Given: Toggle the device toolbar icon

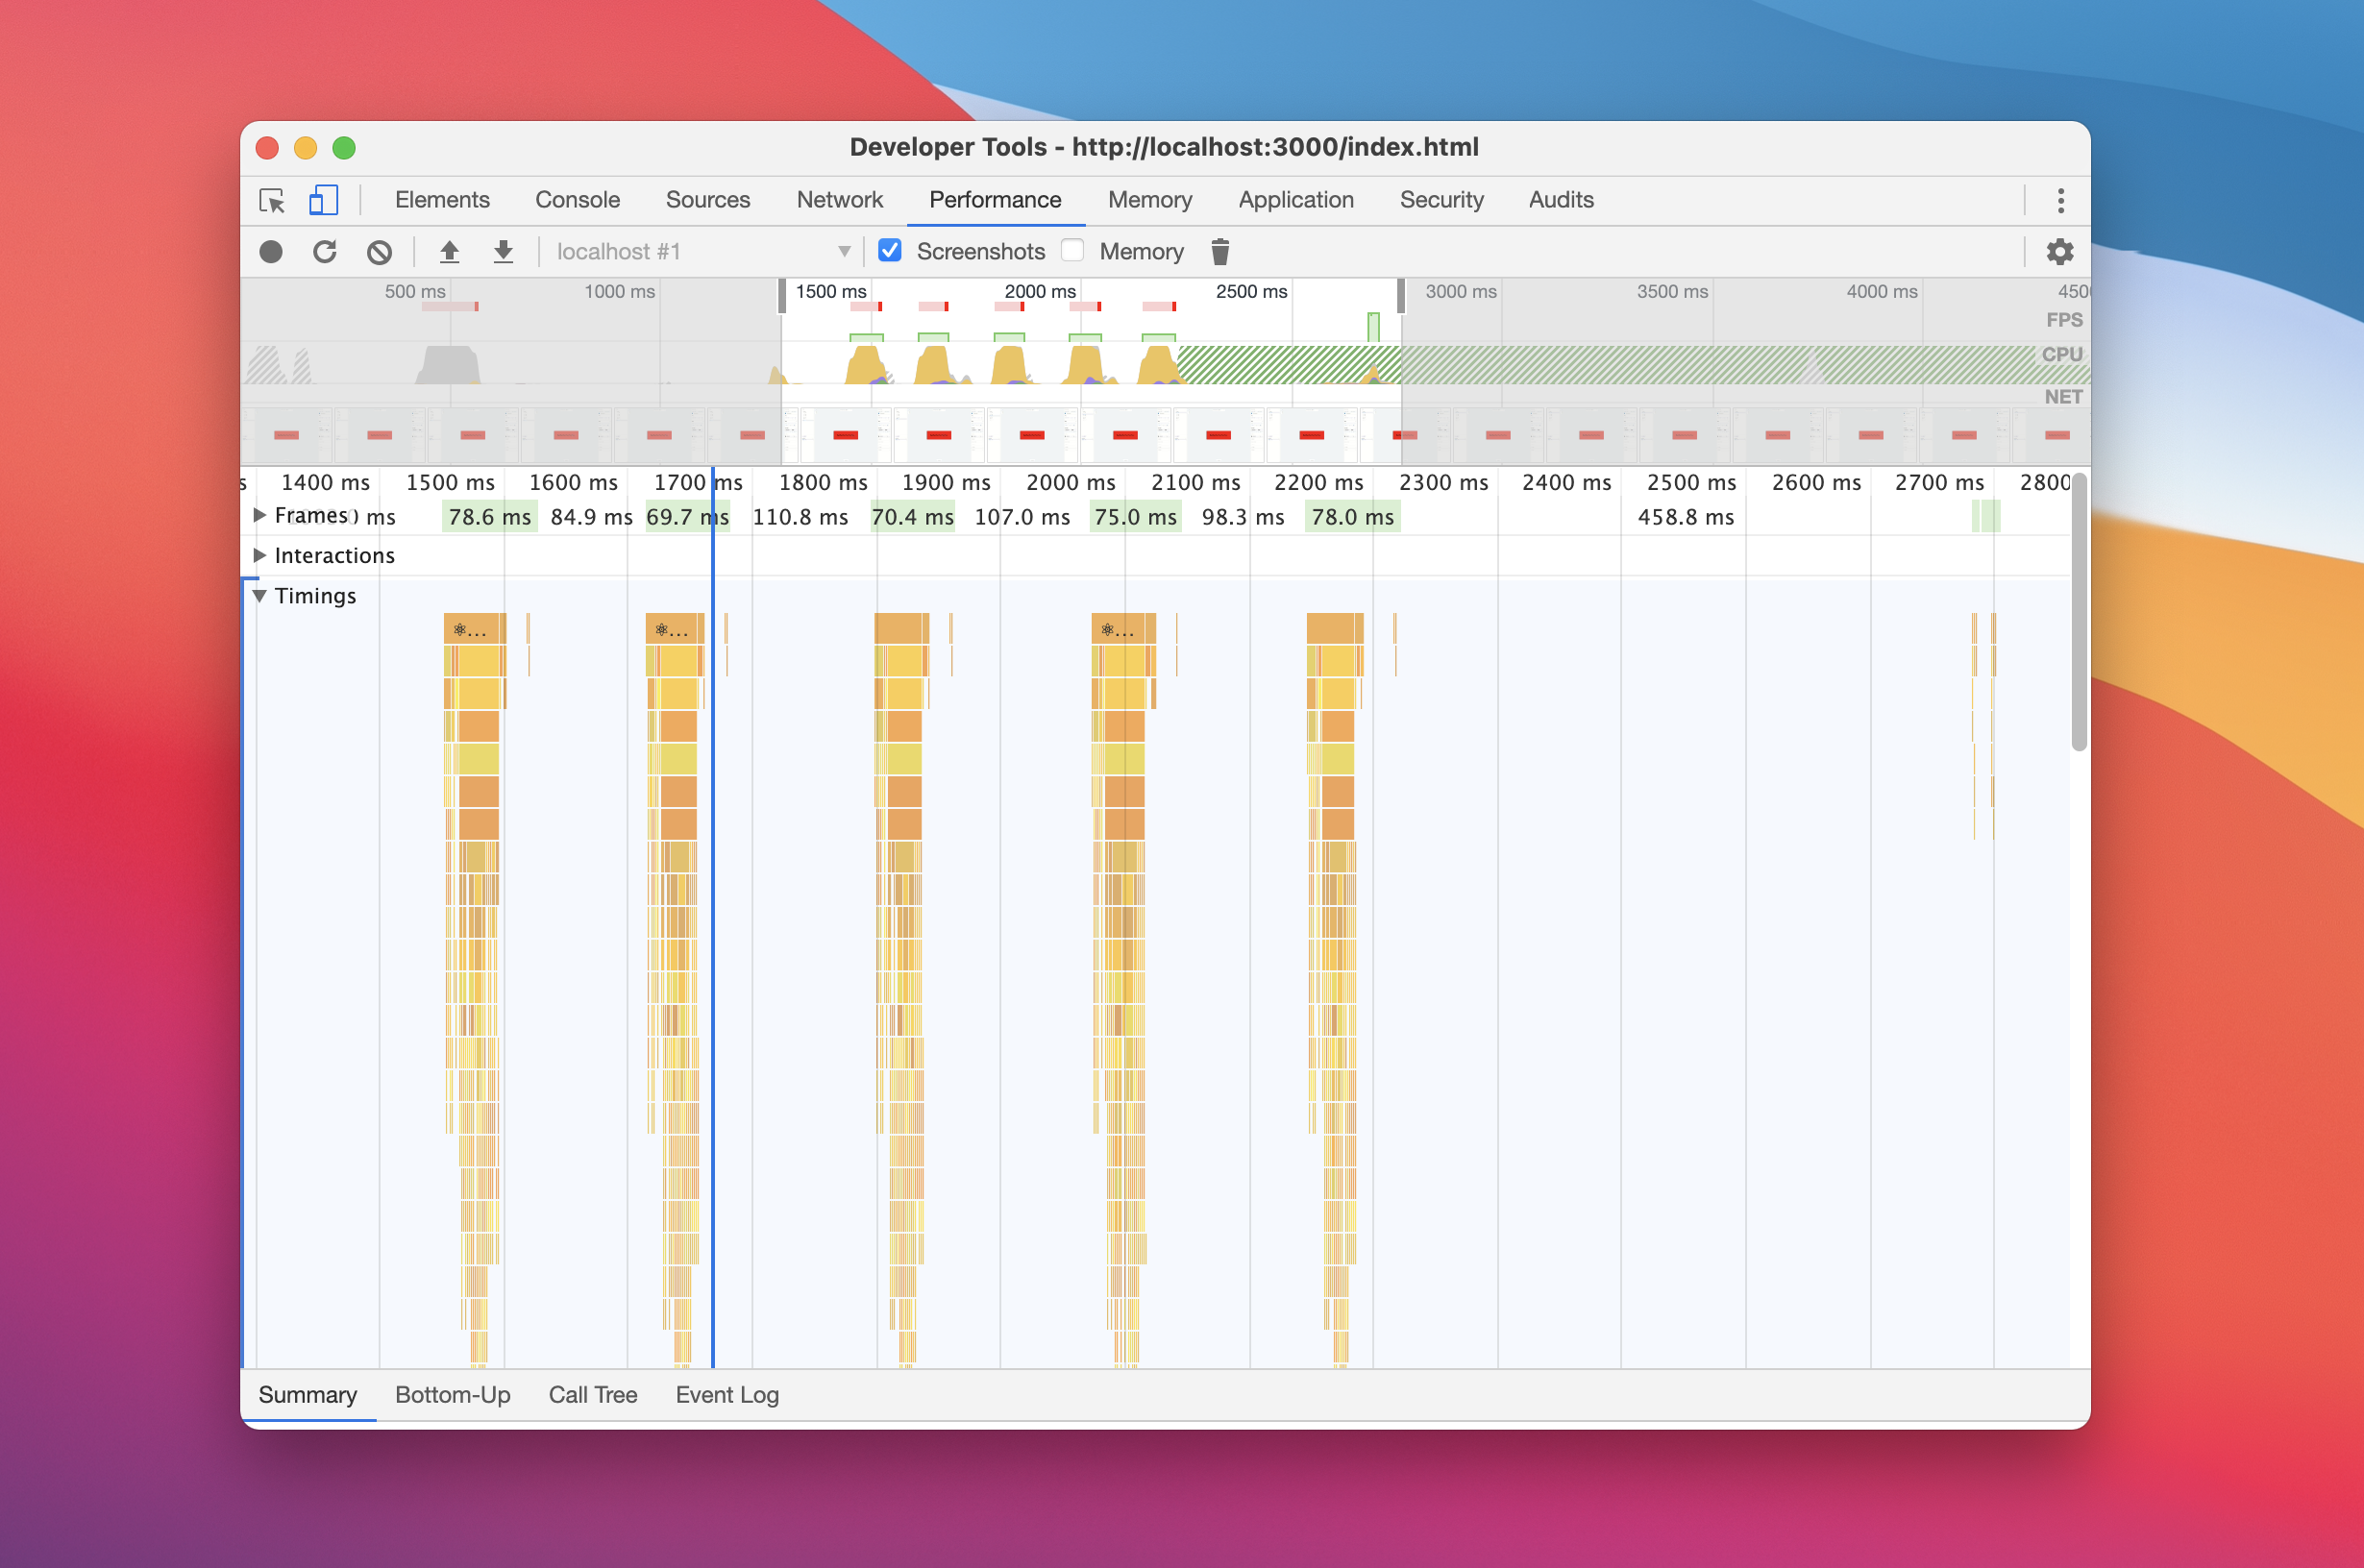Looking at the screenshot, I should click(322, 200).
